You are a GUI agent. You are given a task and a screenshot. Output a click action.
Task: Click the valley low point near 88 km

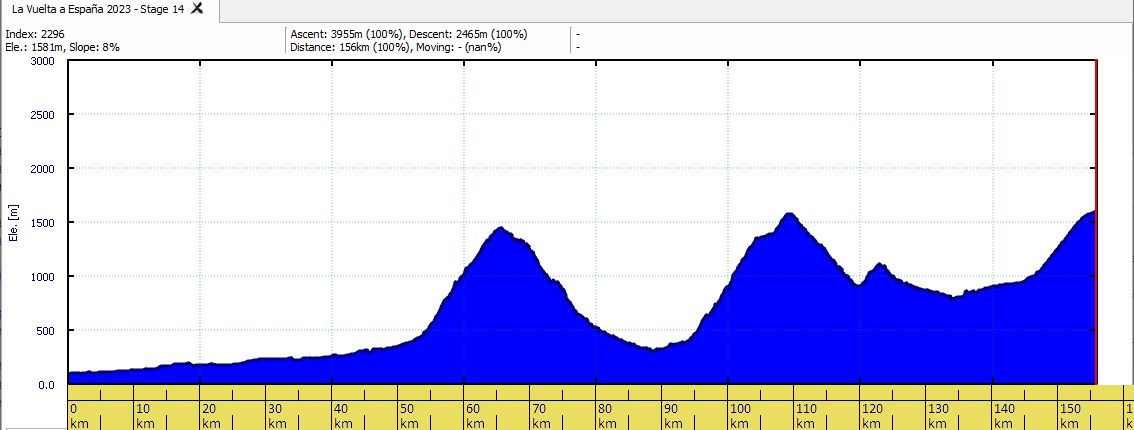click(x=653, y=349)
